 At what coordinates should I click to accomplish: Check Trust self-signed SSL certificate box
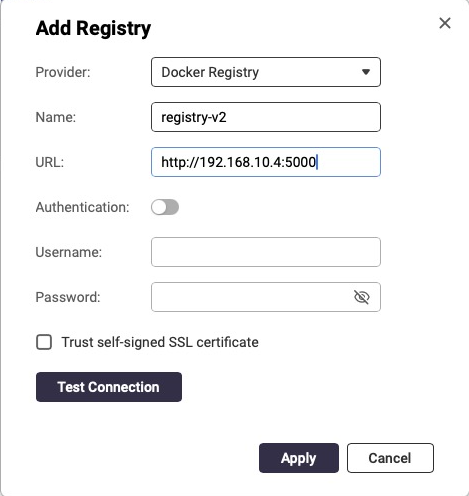pos(44,342)
